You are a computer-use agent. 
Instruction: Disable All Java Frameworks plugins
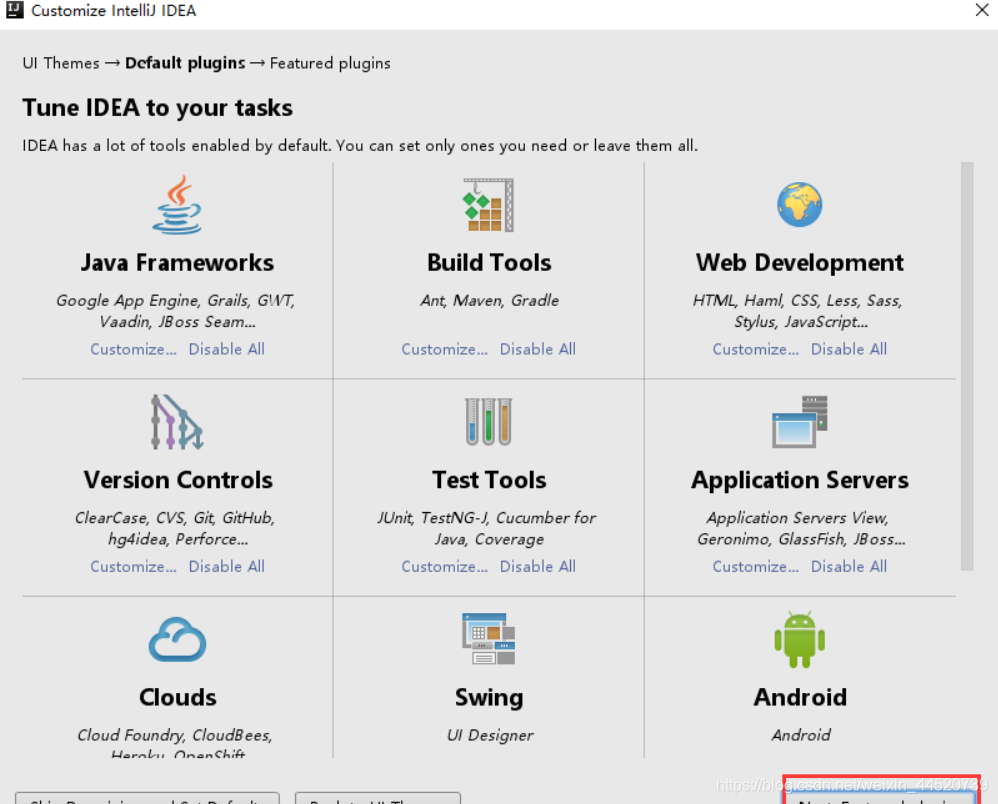coord(227,349)
